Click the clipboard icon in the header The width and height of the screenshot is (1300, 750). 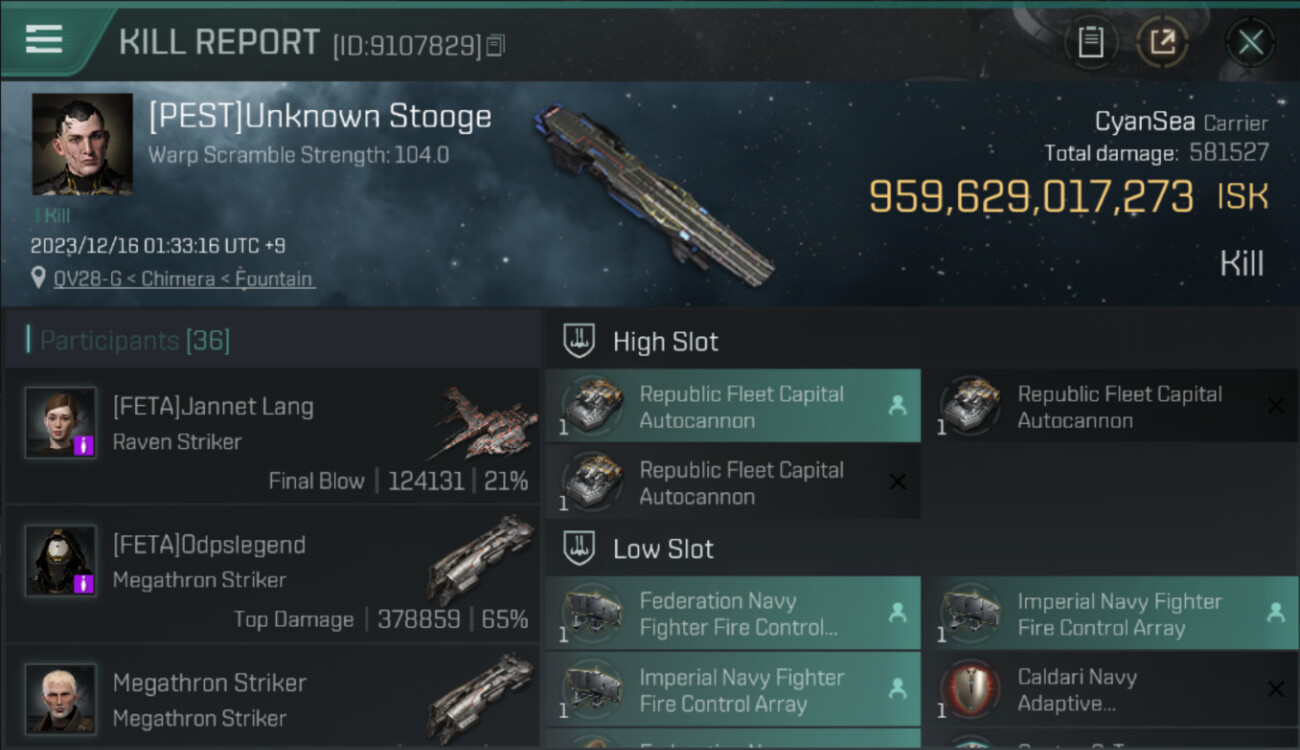(1090, 42)
